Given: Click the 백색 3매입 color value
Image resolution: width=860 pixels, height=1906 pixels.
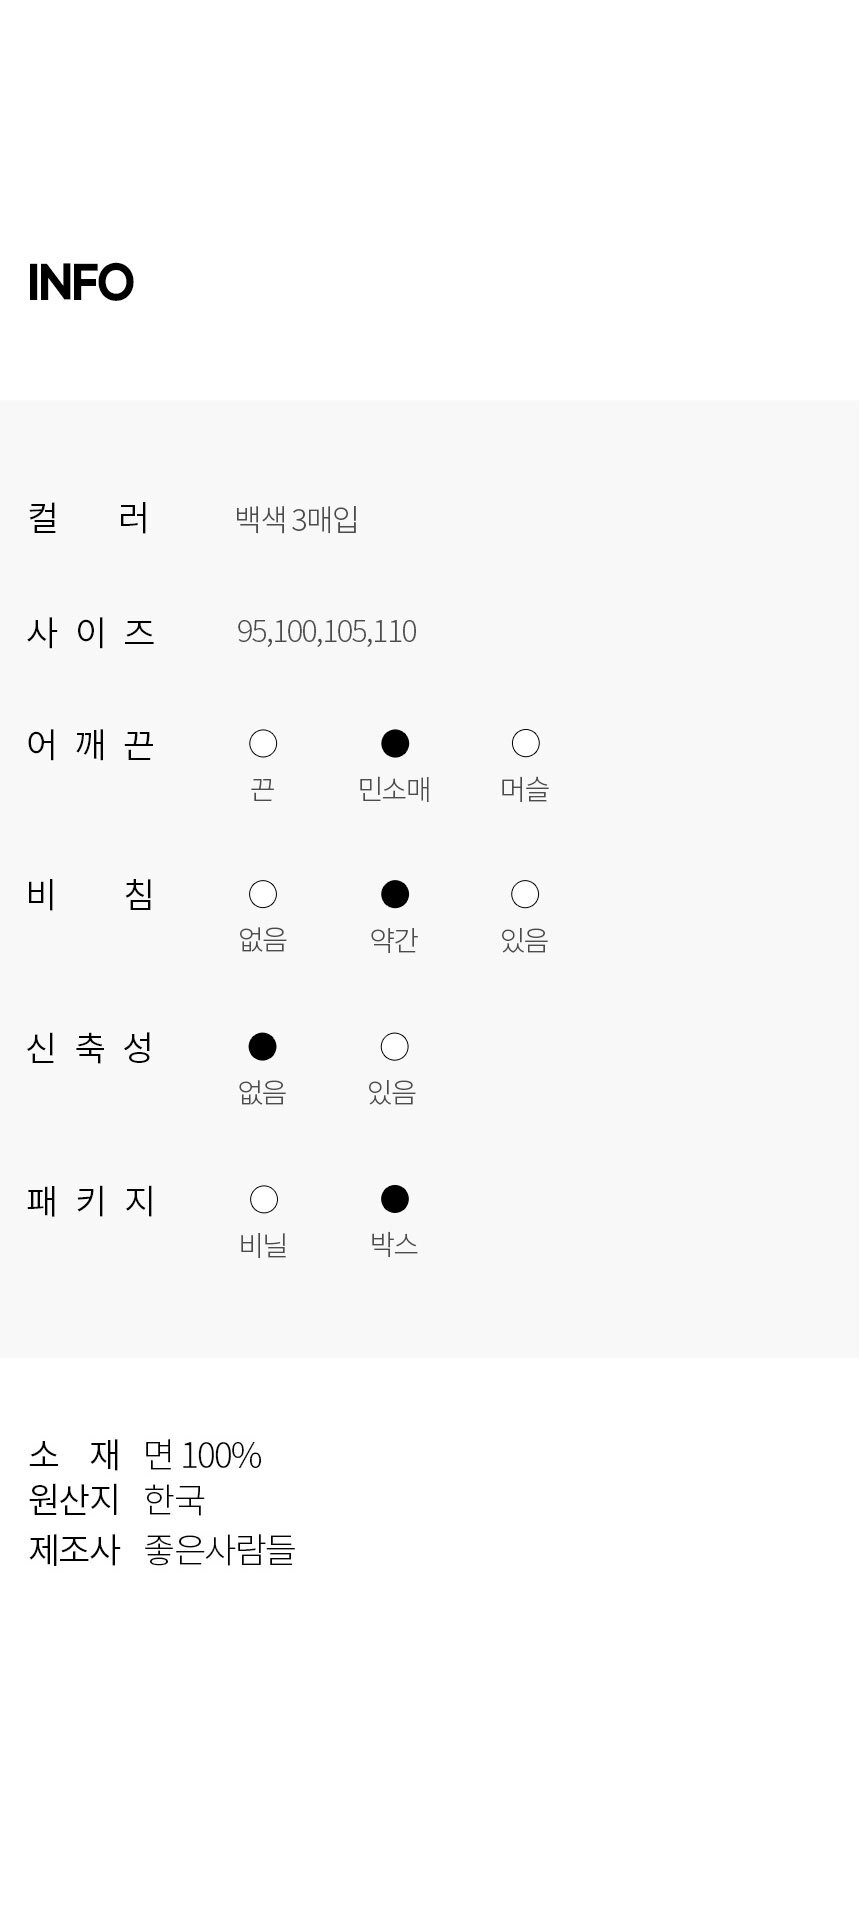Looking at the screenshot, I should pyautogui.click(x=297, y=519).
